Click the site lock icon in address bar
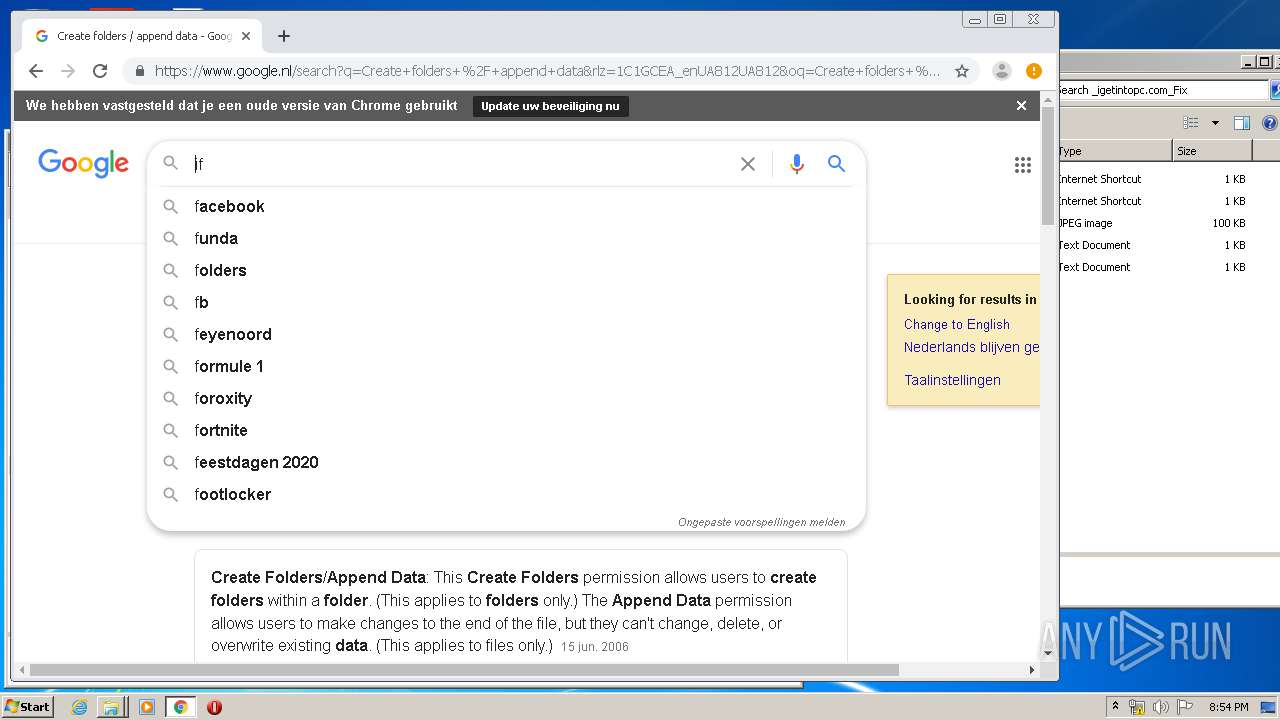Viewport: 1280px width, 720px height. 139,71
